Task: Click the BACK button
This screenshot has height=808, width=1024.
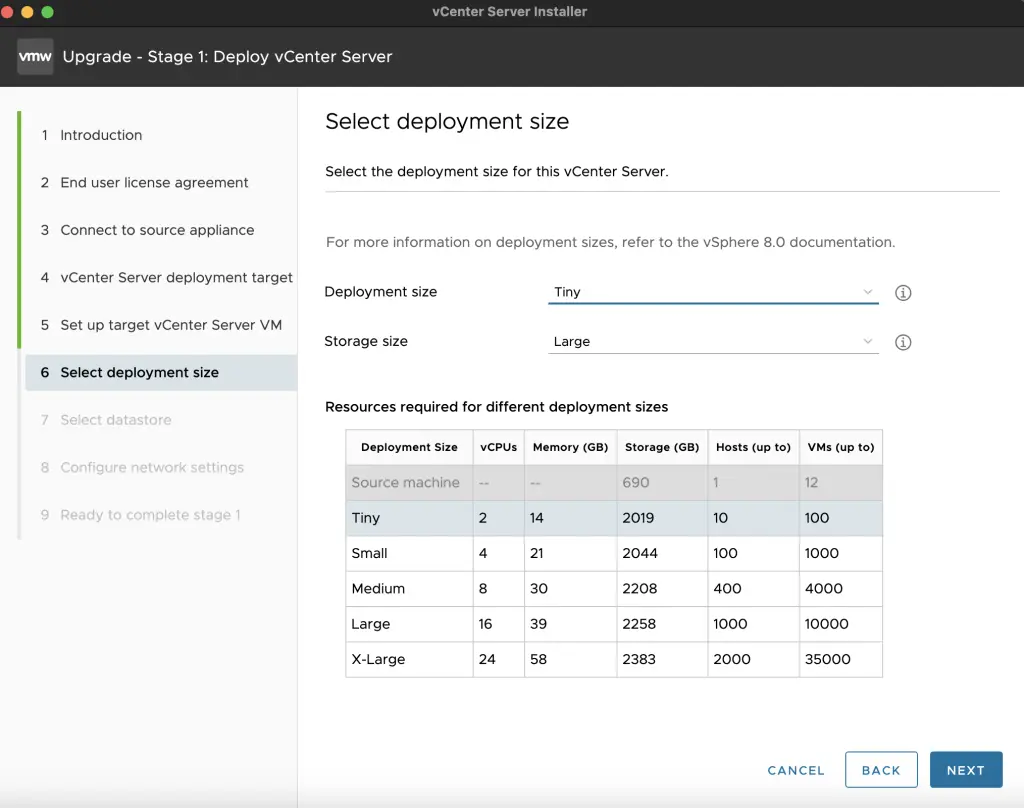Action: [x=881, y=770]
